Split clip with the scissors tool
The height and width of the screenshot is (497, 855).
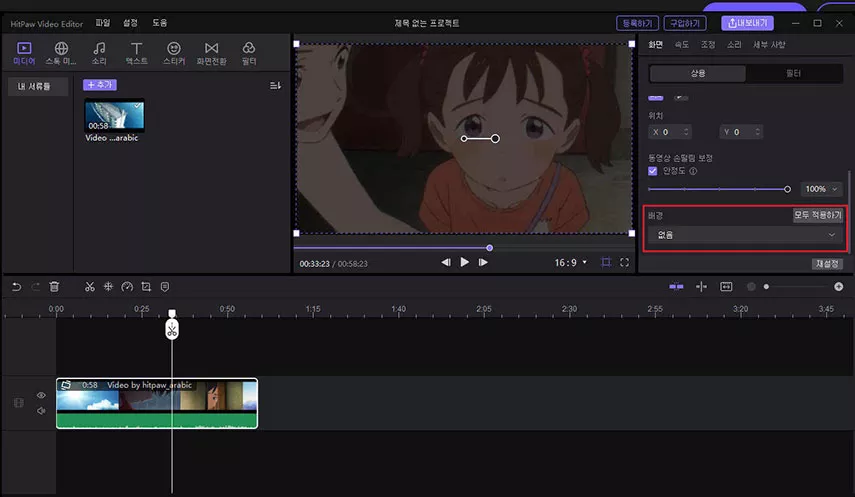pos(89,286)
